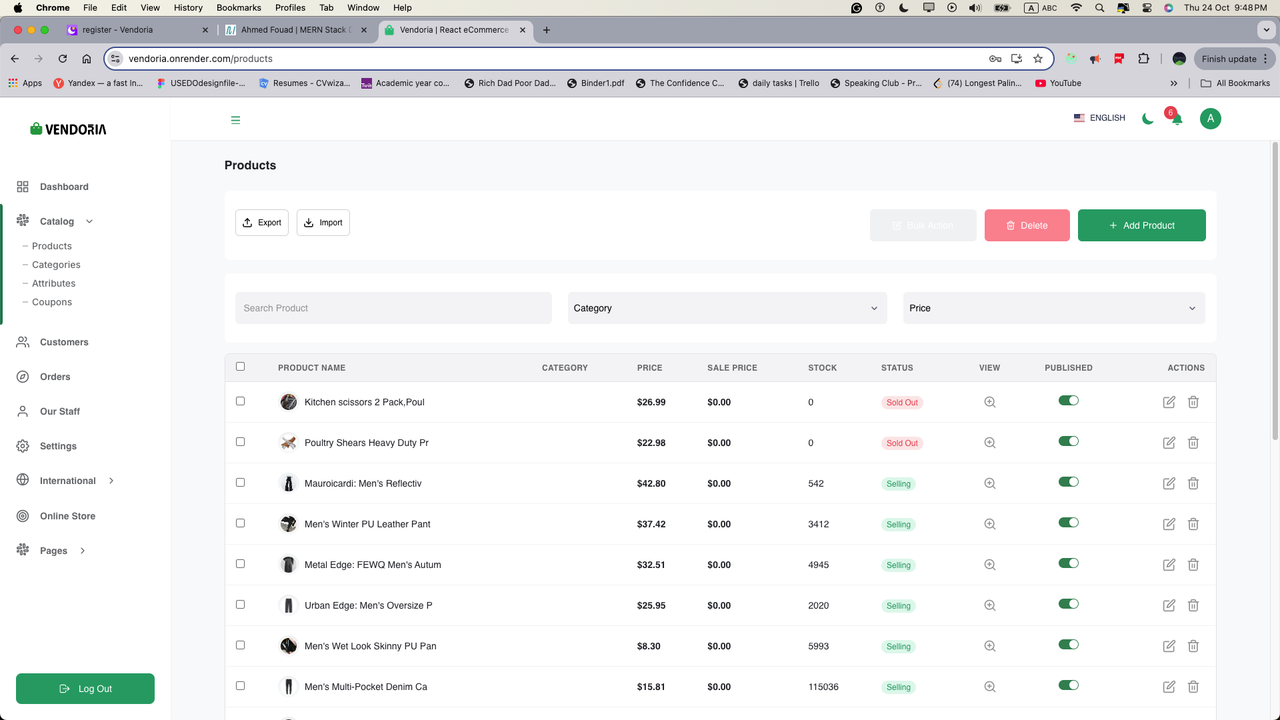The height and width of the screenshot is (720, 1280).
Task: Edit Kitchen scissors 2 Pack product
Action: coord(1169,402)
